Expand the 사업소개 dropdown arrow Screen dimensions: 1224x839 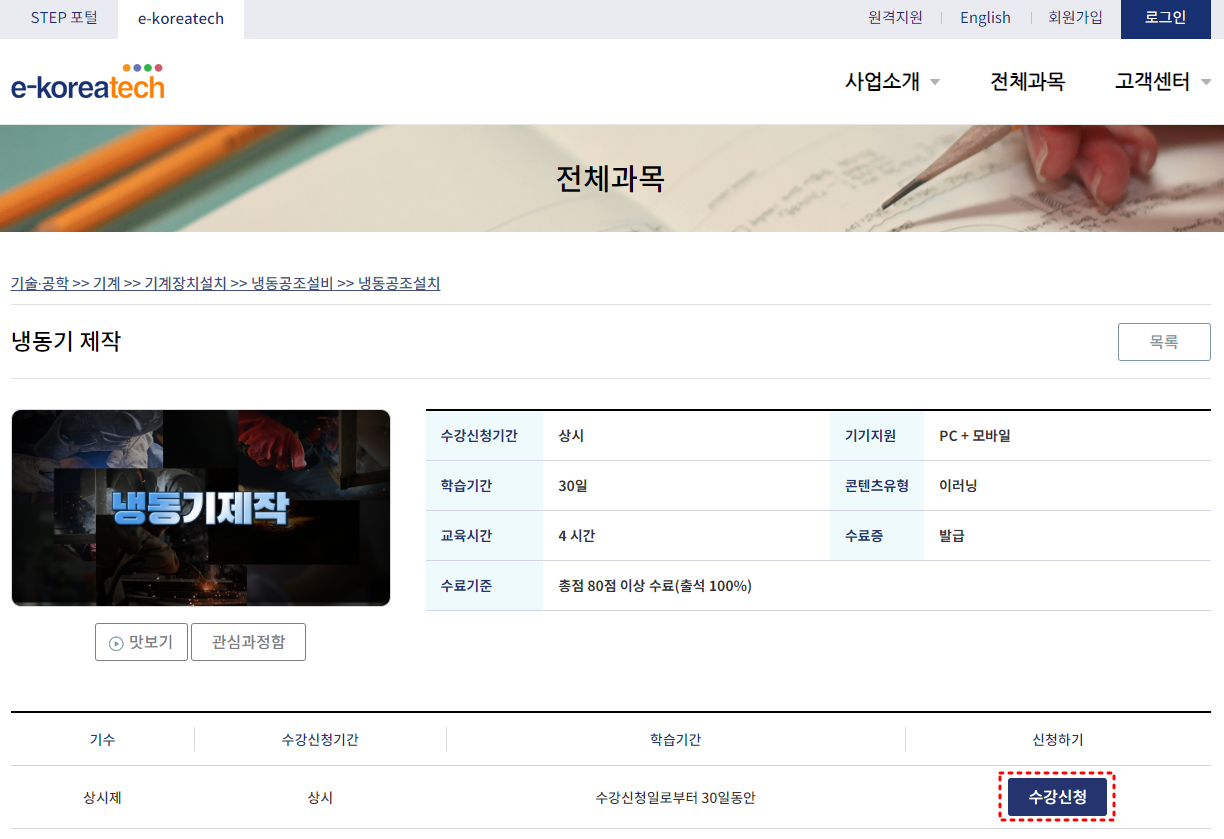(935, 82)
